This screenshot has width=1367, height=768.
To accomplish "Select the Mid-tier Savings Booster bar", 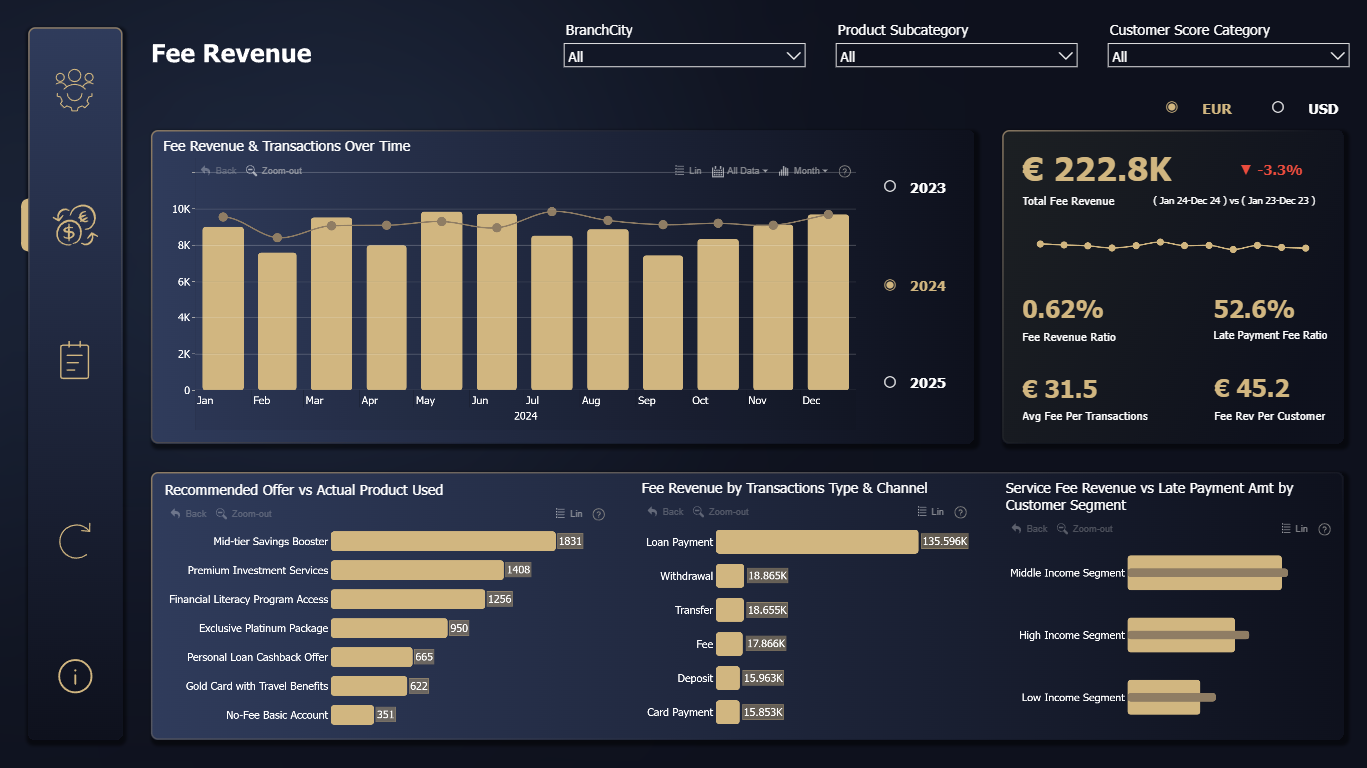I will tap(443, 541).
